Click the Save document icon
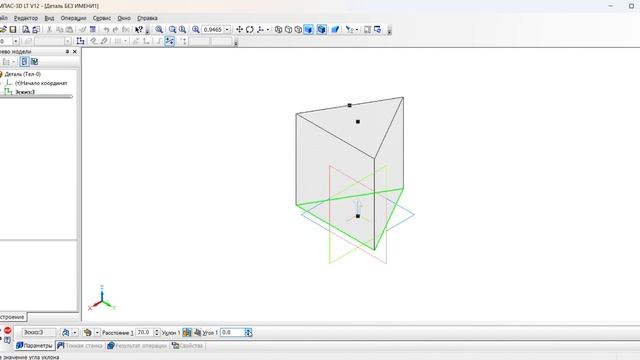The width and height of the screenshot is (640, 360). [13, 29]
